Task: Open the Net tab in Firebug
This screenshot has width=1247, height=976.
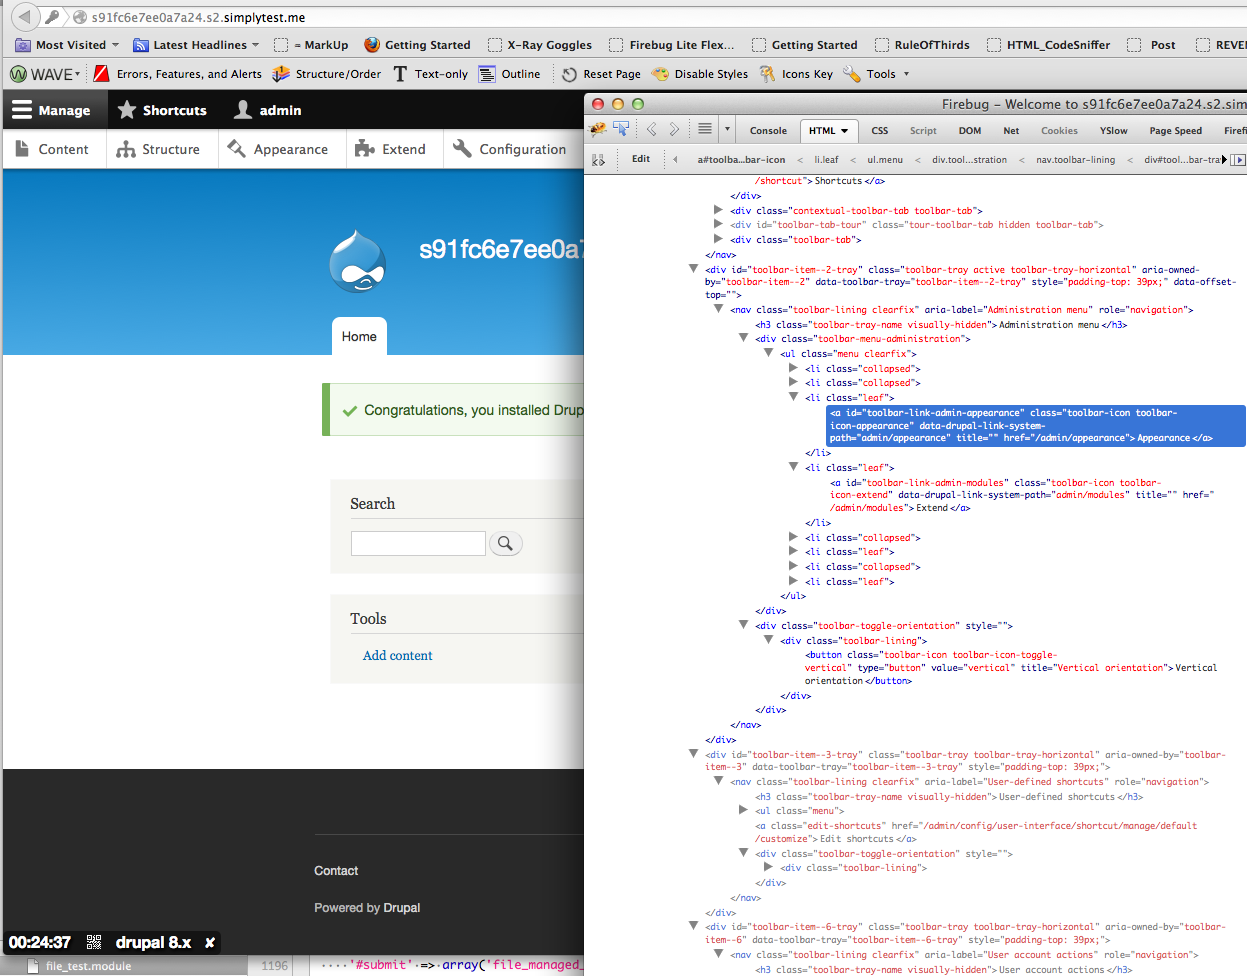Action: pyautogui.click(x=1011, y=131)
